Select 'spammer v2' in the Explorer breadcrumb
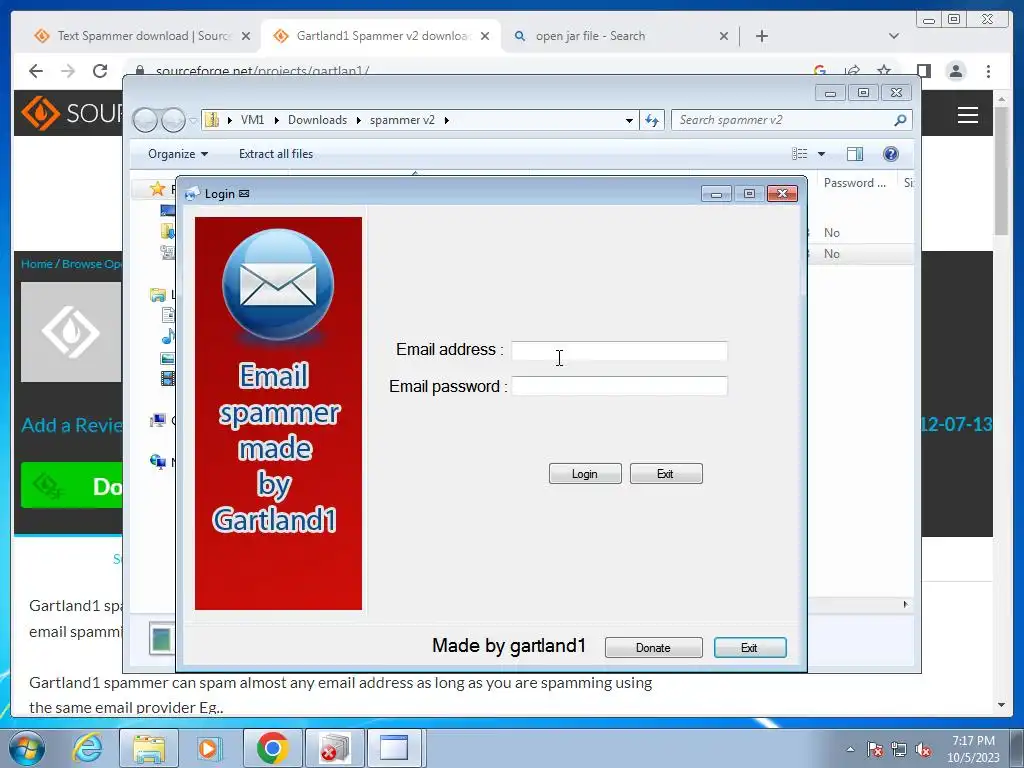This screenshot has height=768, width=1024. pyautogui.click(x=402, y=120)
